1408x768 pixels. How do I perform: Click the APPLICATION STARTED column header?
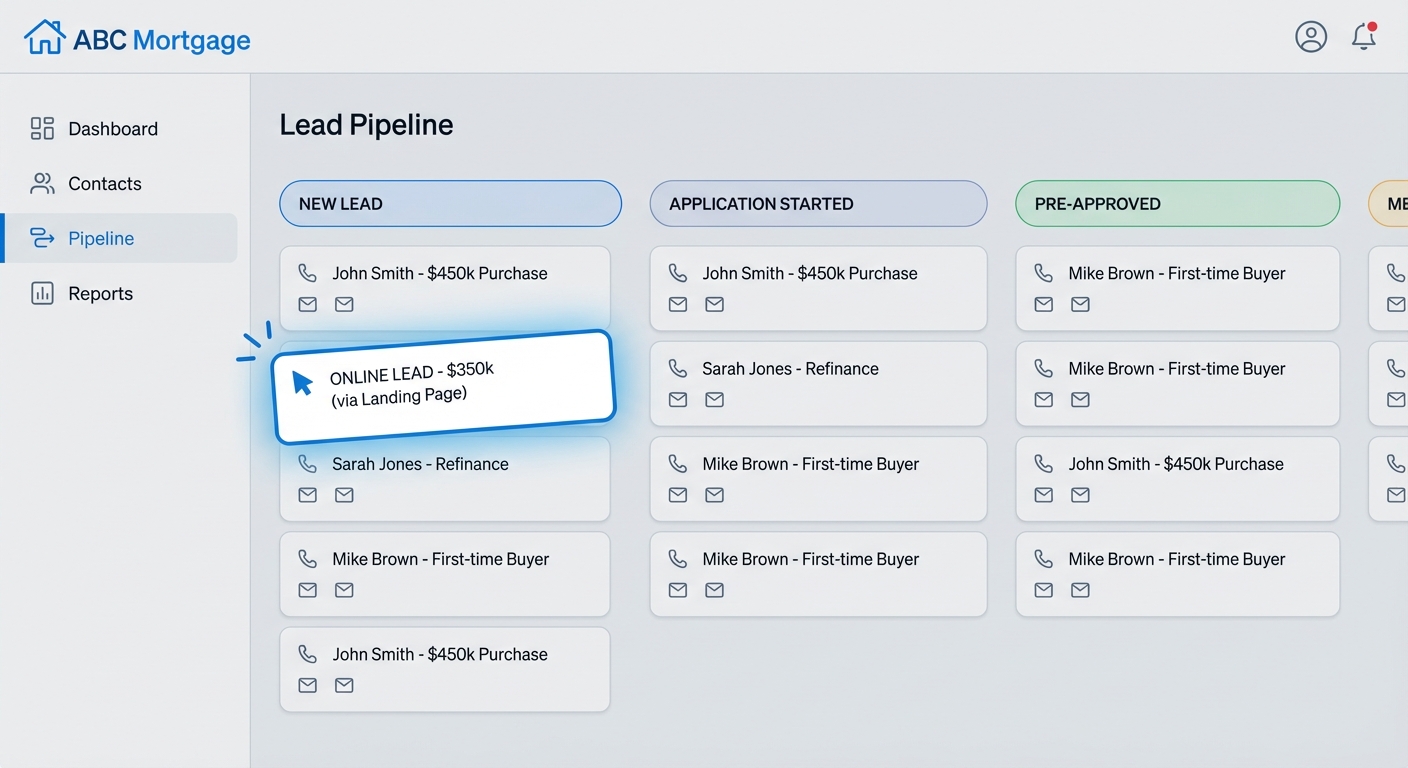click(818, 203)
